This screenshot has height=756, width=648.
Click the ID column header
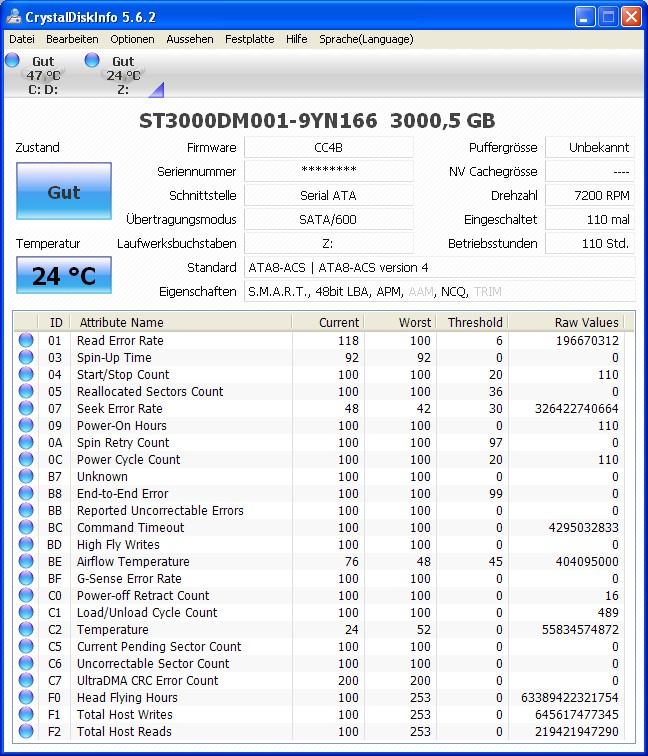(54, 322)
